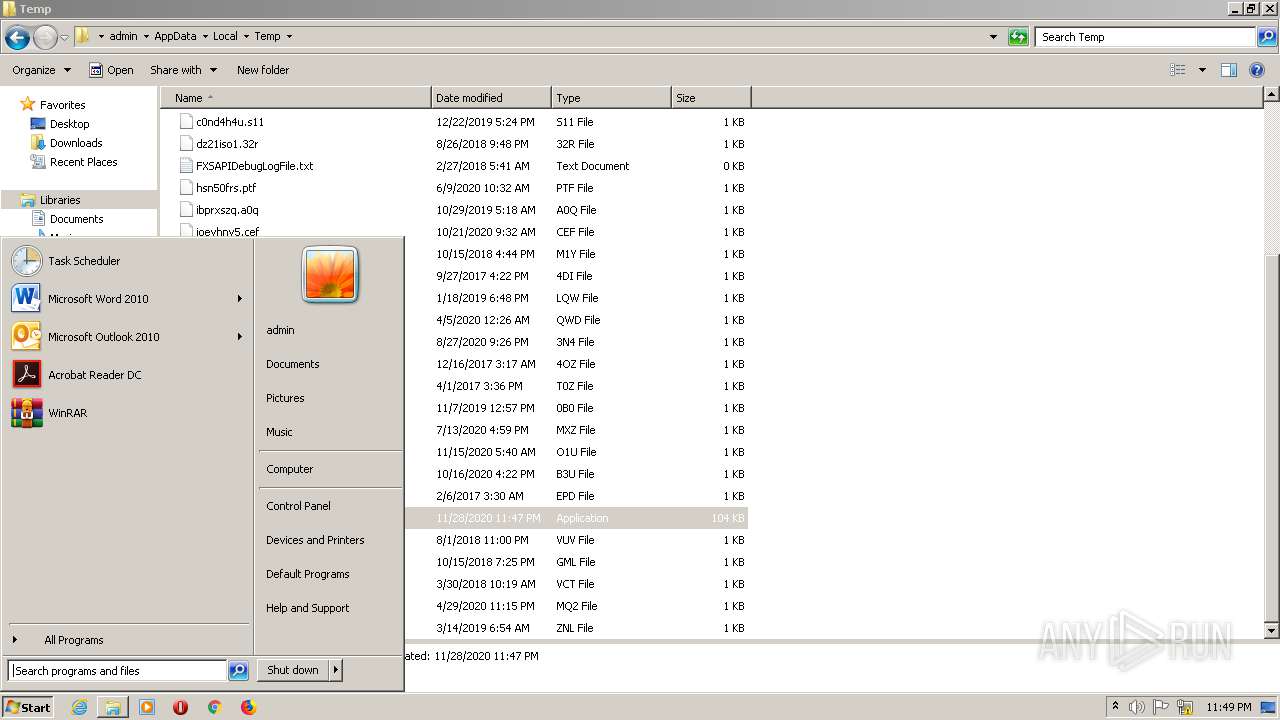Launch WinRAR from Start menu
Image resolution: width=1280 pixels, height=720 pixels.
128,413
